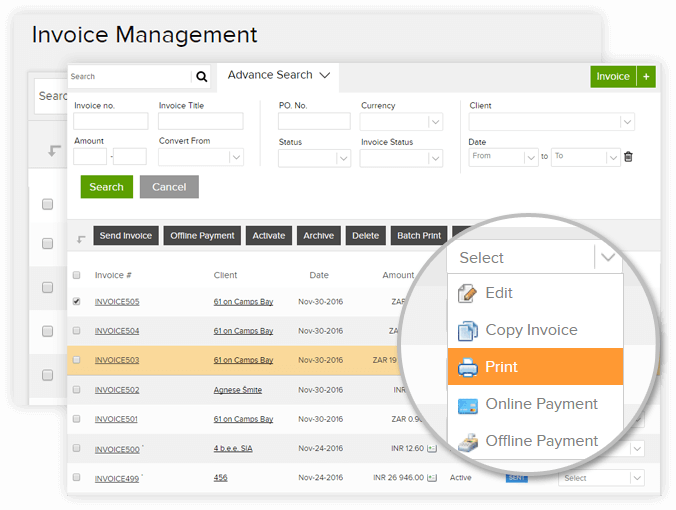Click the green Invoice button

[613, 77]
